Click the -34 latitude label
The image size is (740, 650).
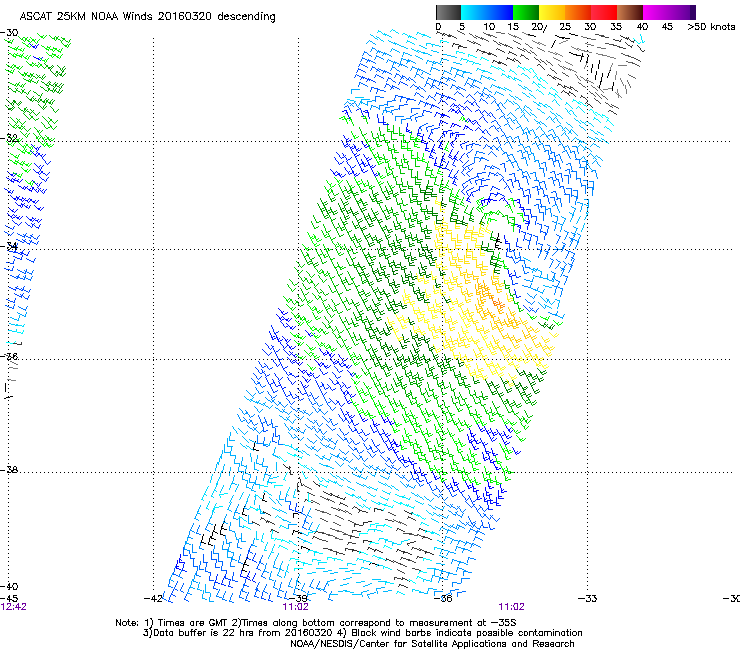pos(9,246)
